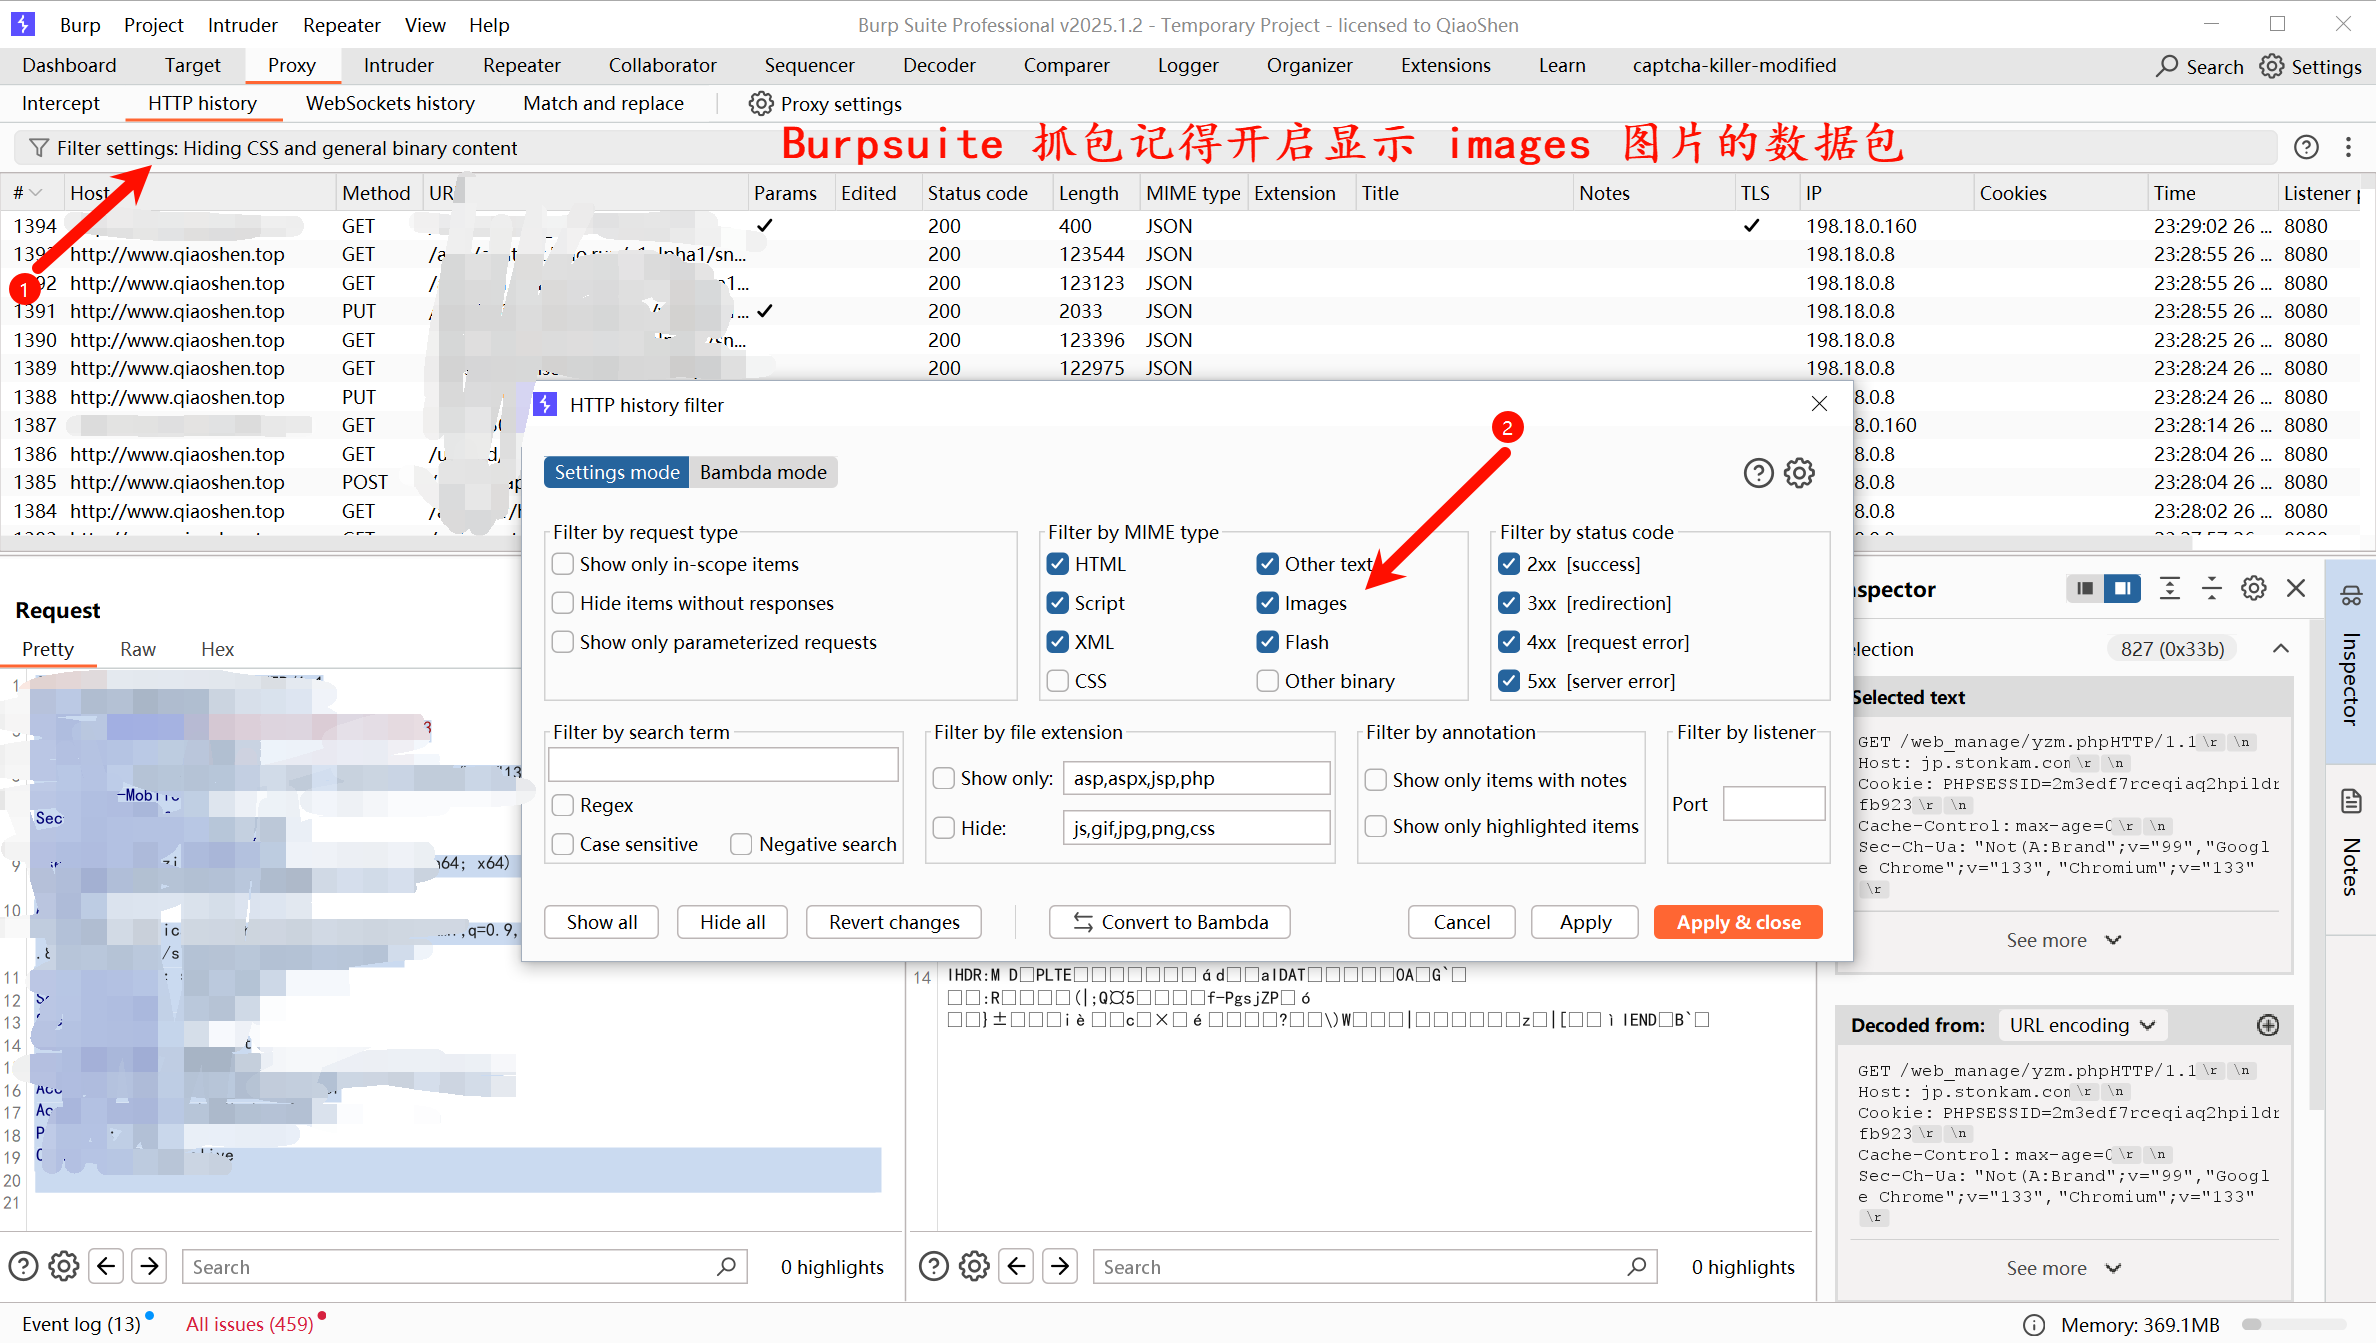
Task: Click the Apply & close button
Action: (1737, 922)
